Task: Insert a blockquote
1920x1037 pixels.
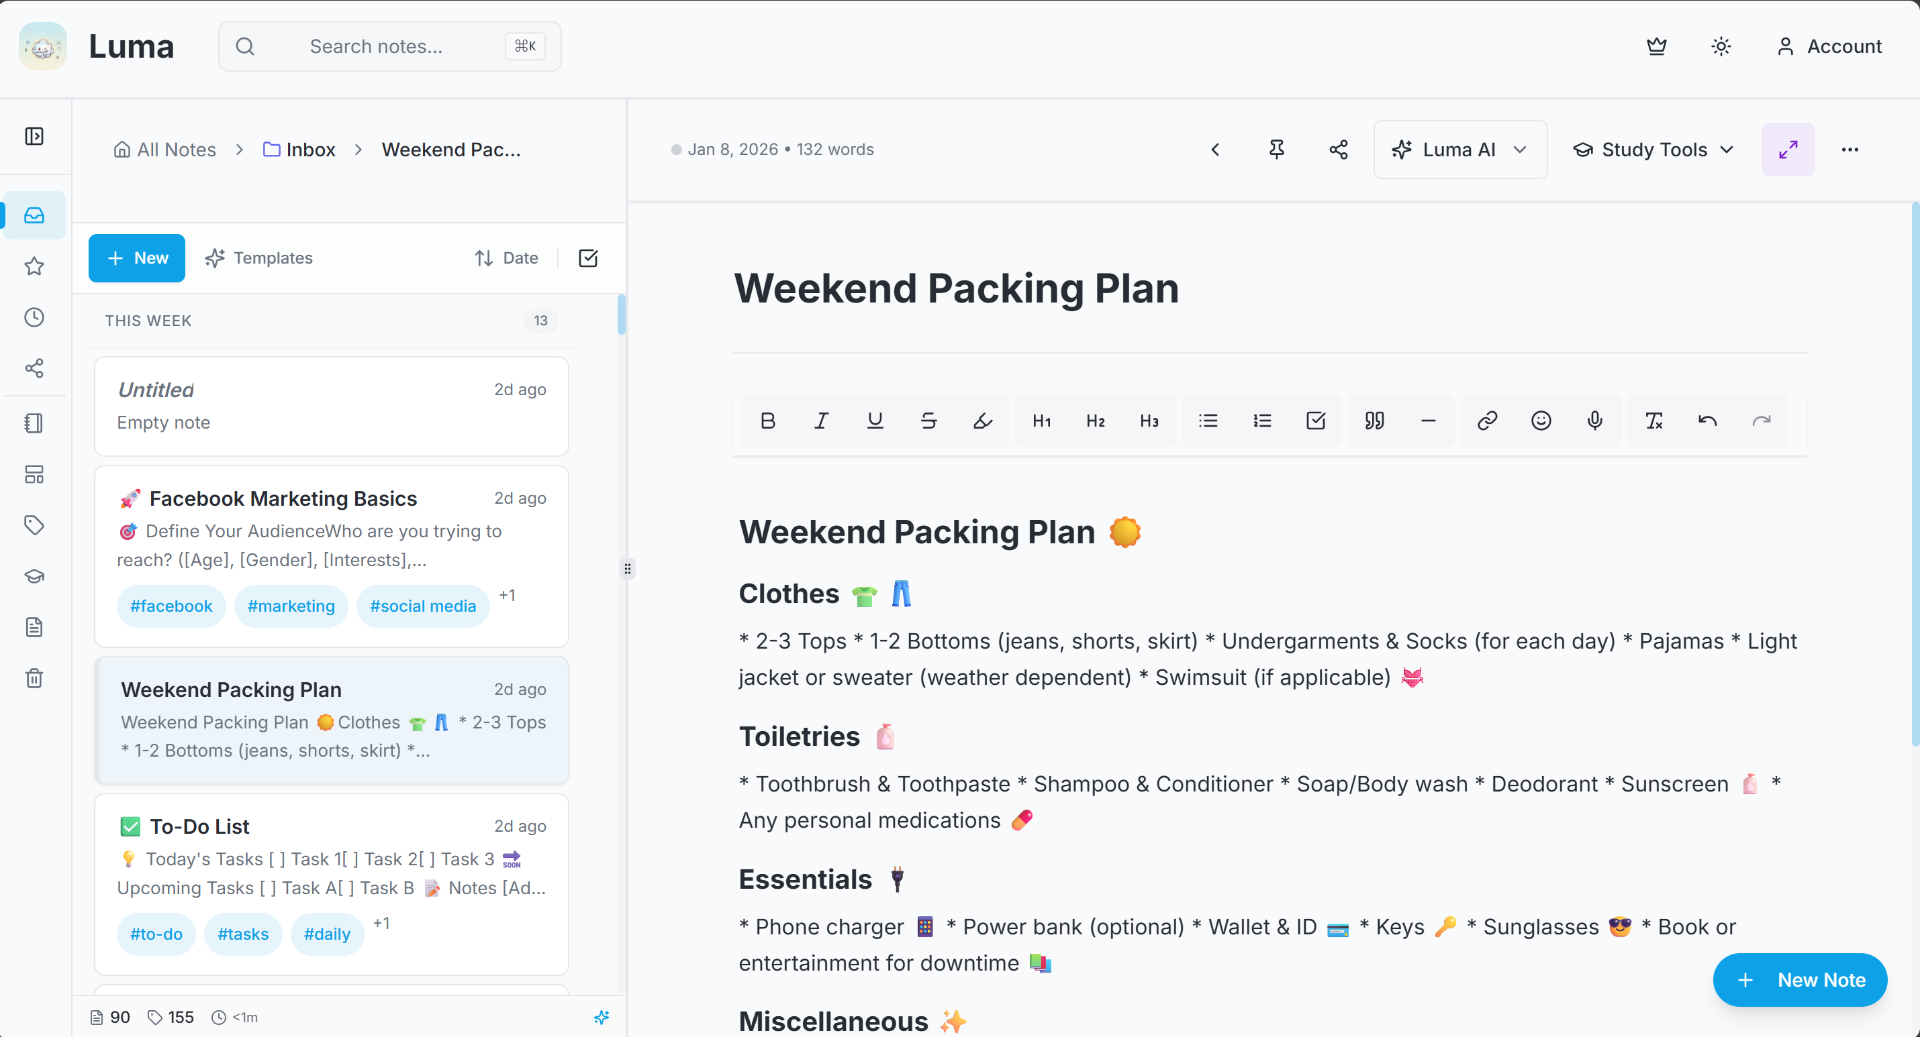Action: [1374, 421]
